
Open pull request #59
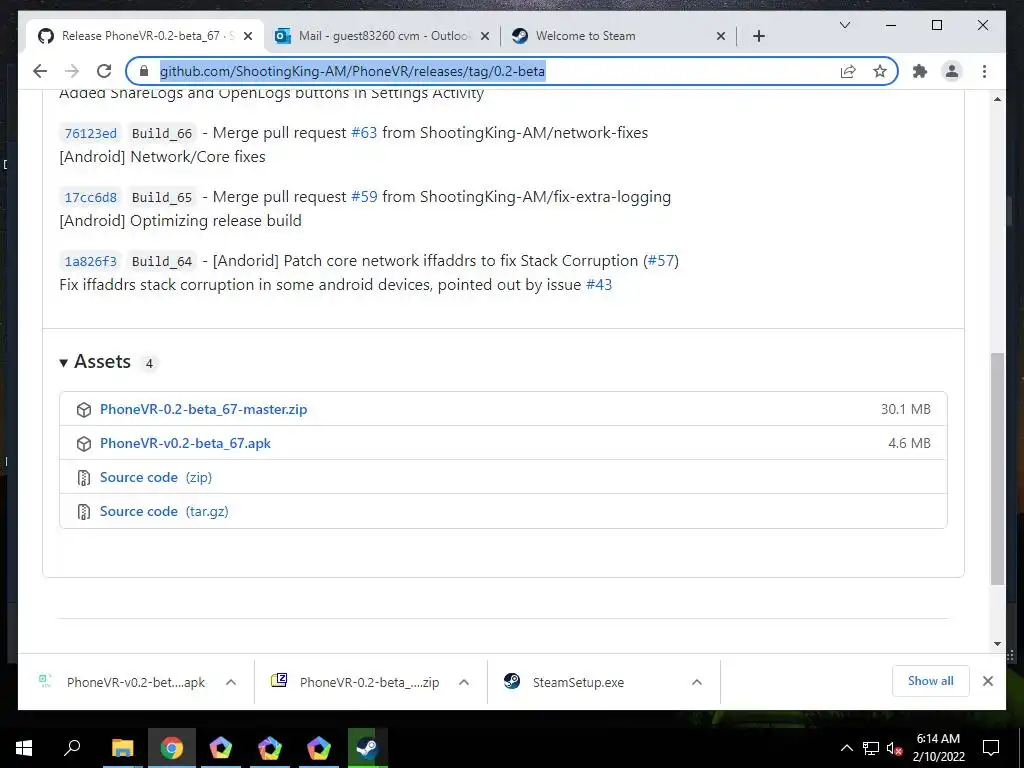click(364, 197)
